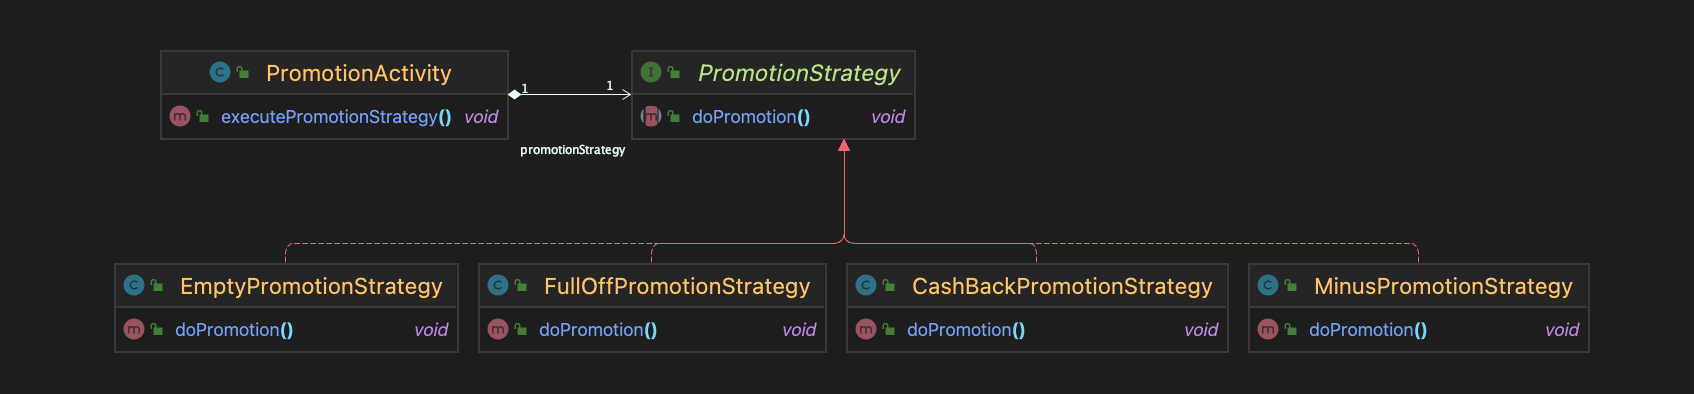This screenshot has width=1694, height=394.
Task: Click the class icon of FullOffPromotionStrategy
Action: [x=498, y=285]
